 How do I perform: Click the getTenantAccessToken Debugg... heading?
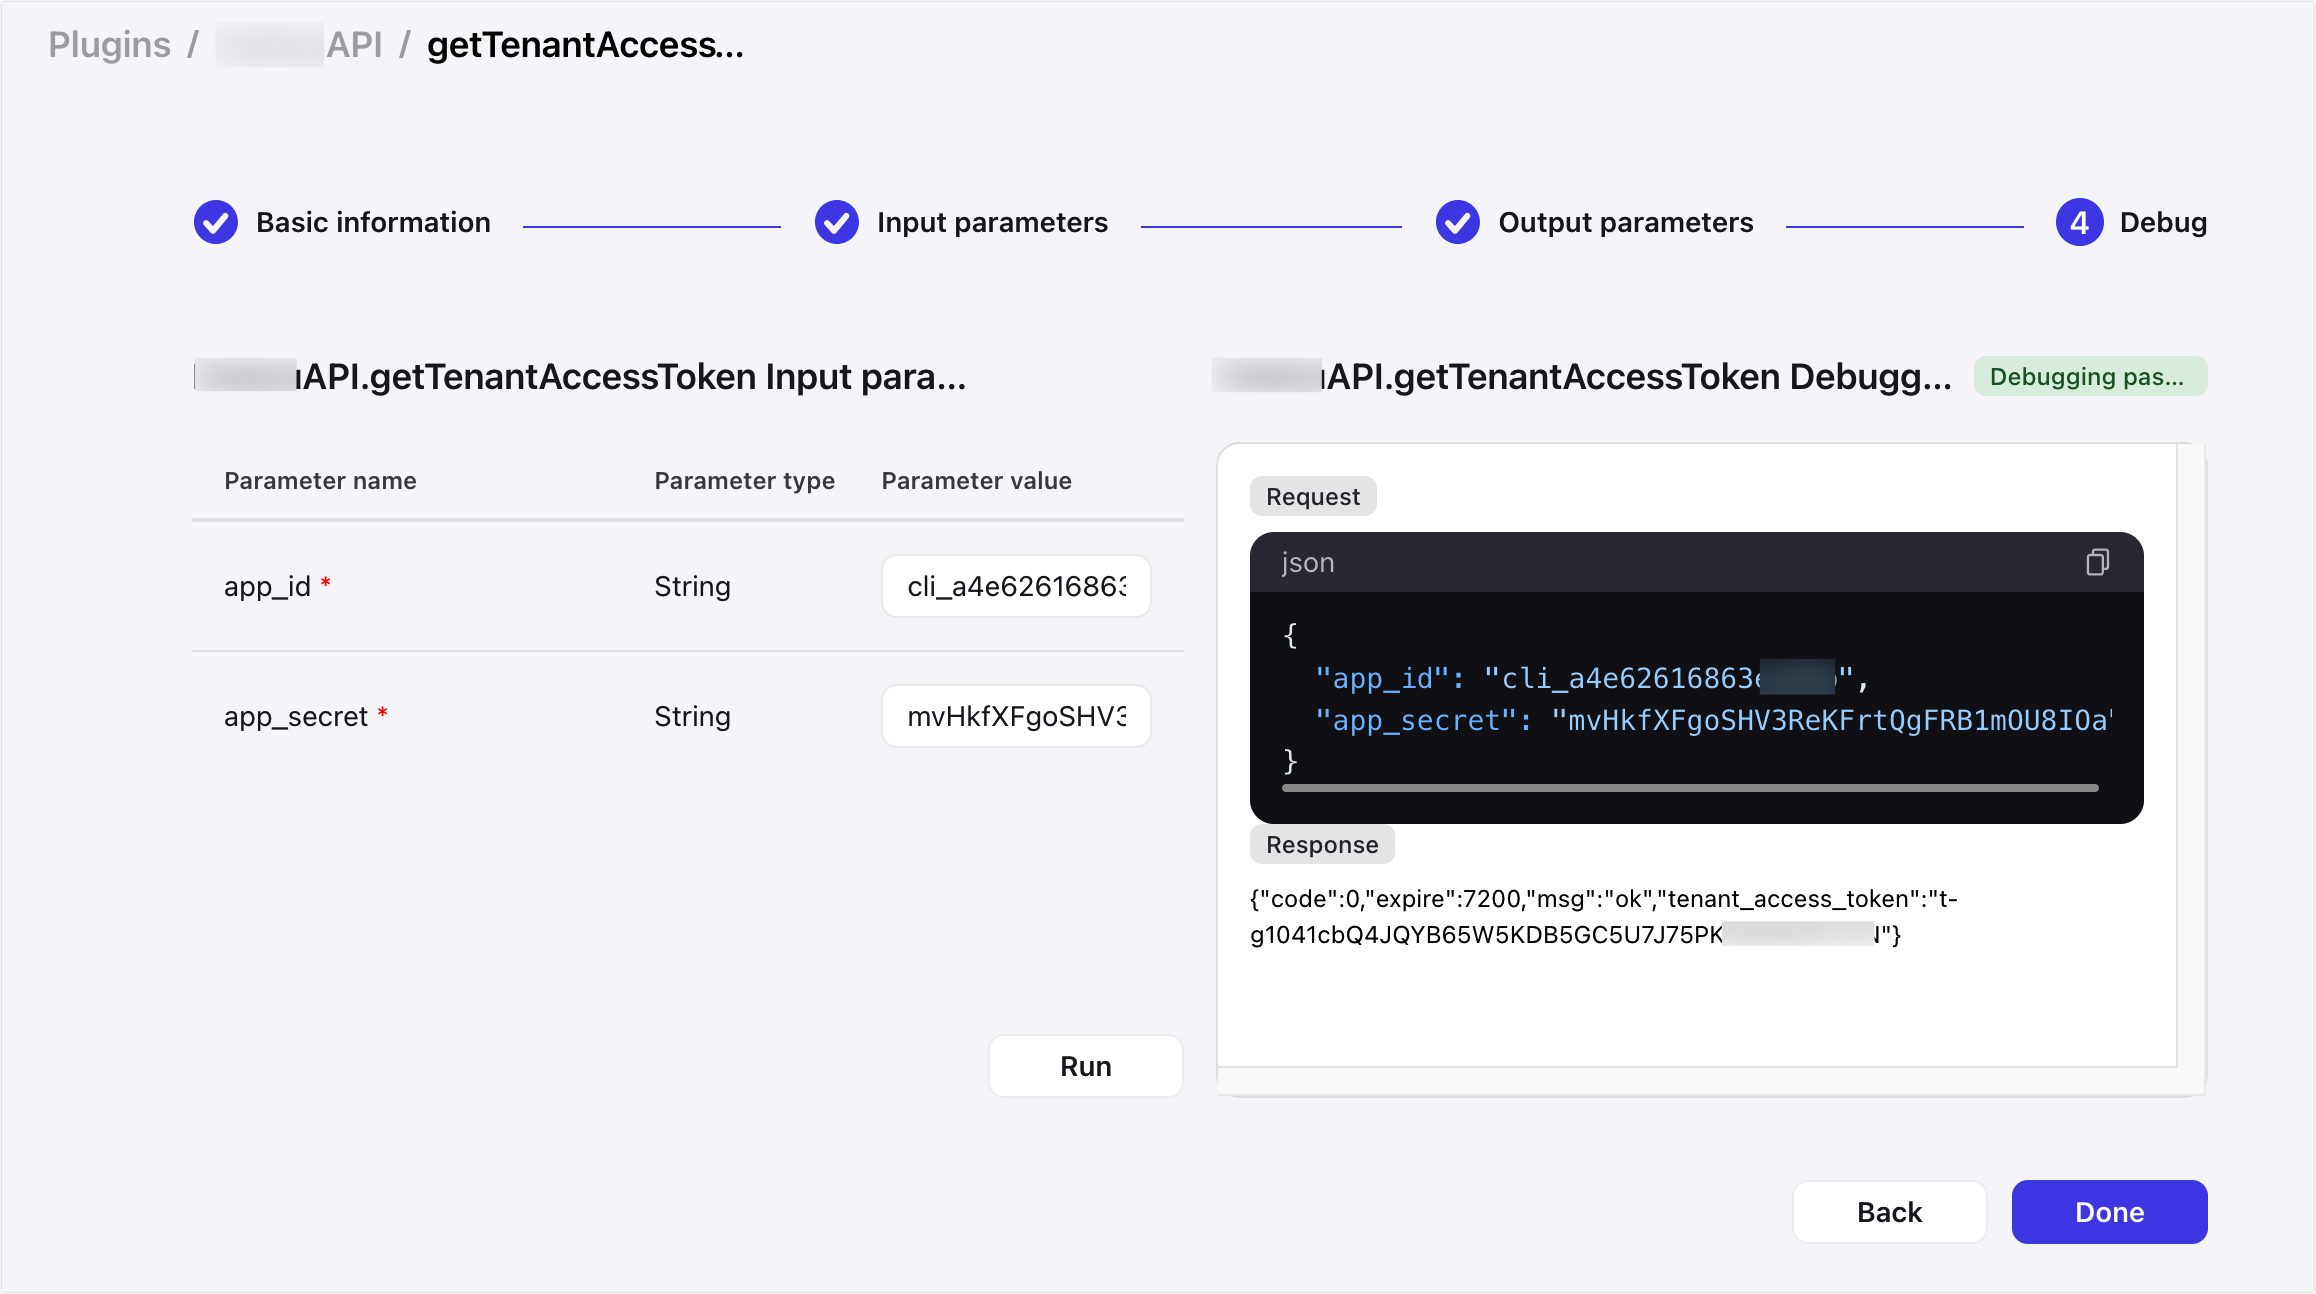(x=1581, y=377)
